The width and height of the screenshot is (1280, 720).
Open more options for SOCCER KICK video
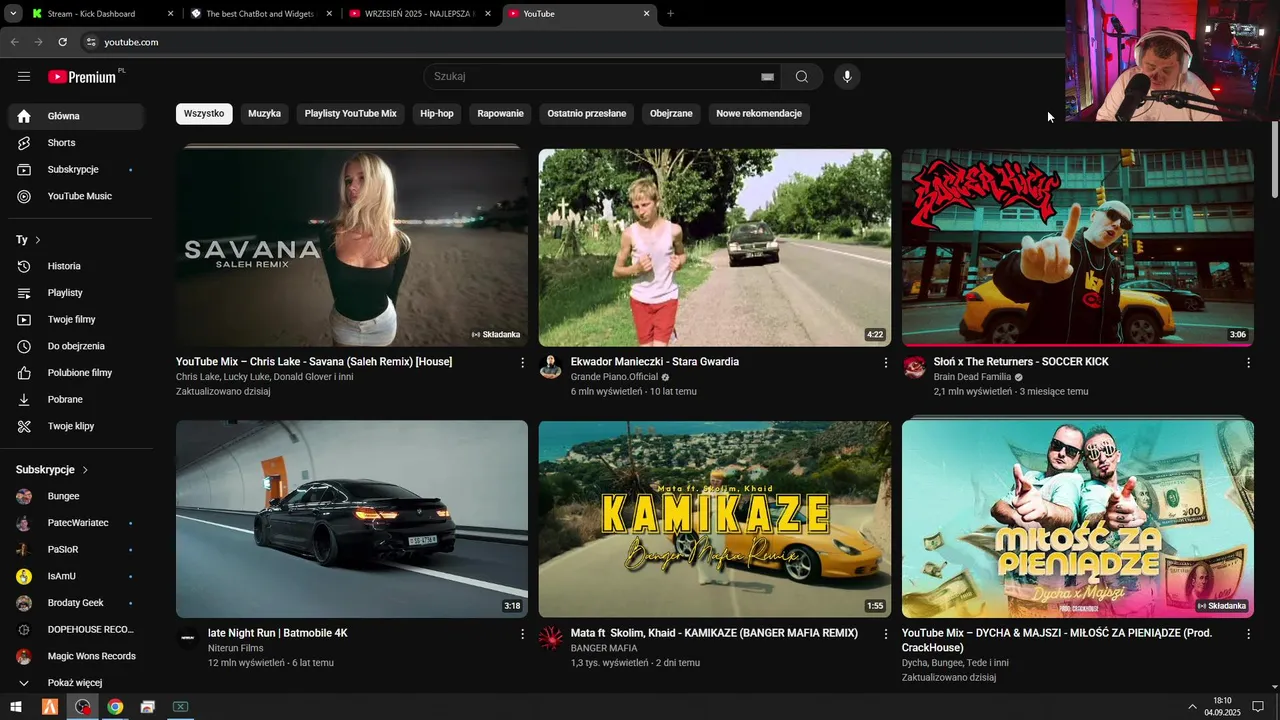[1248, 363]
